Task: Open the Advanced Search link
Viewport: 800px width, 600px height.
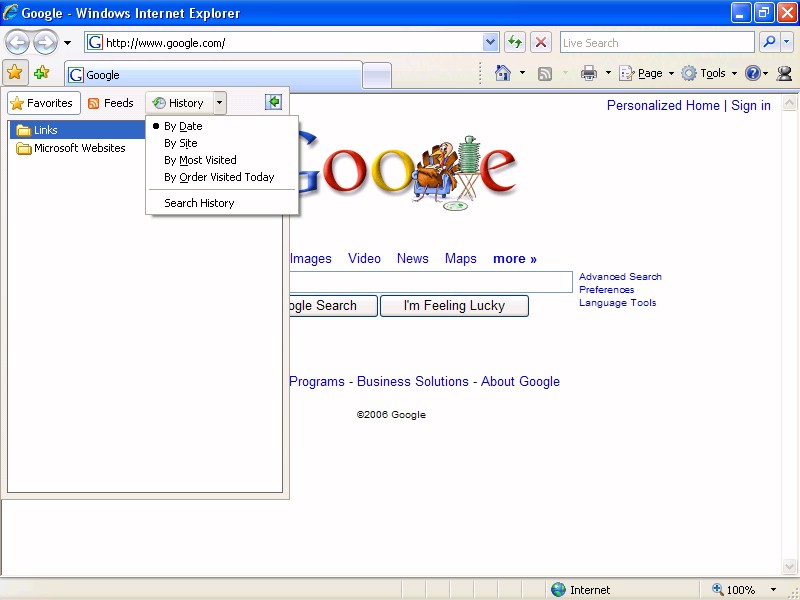Action: point(620,277)
